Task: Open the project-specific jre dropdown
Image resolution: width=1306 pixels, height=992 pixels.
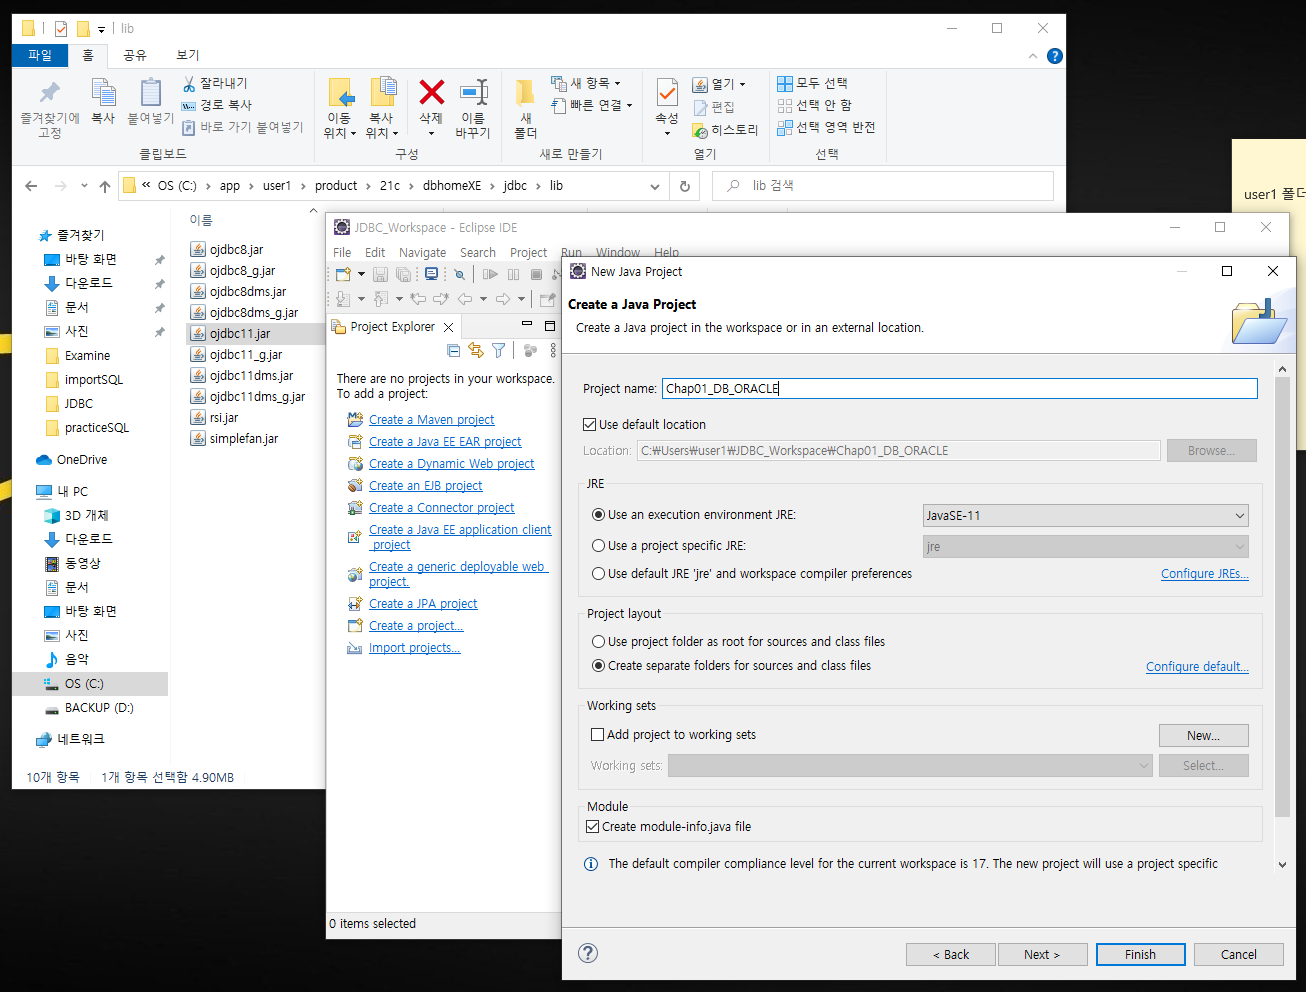Action: coord(1085,547)
